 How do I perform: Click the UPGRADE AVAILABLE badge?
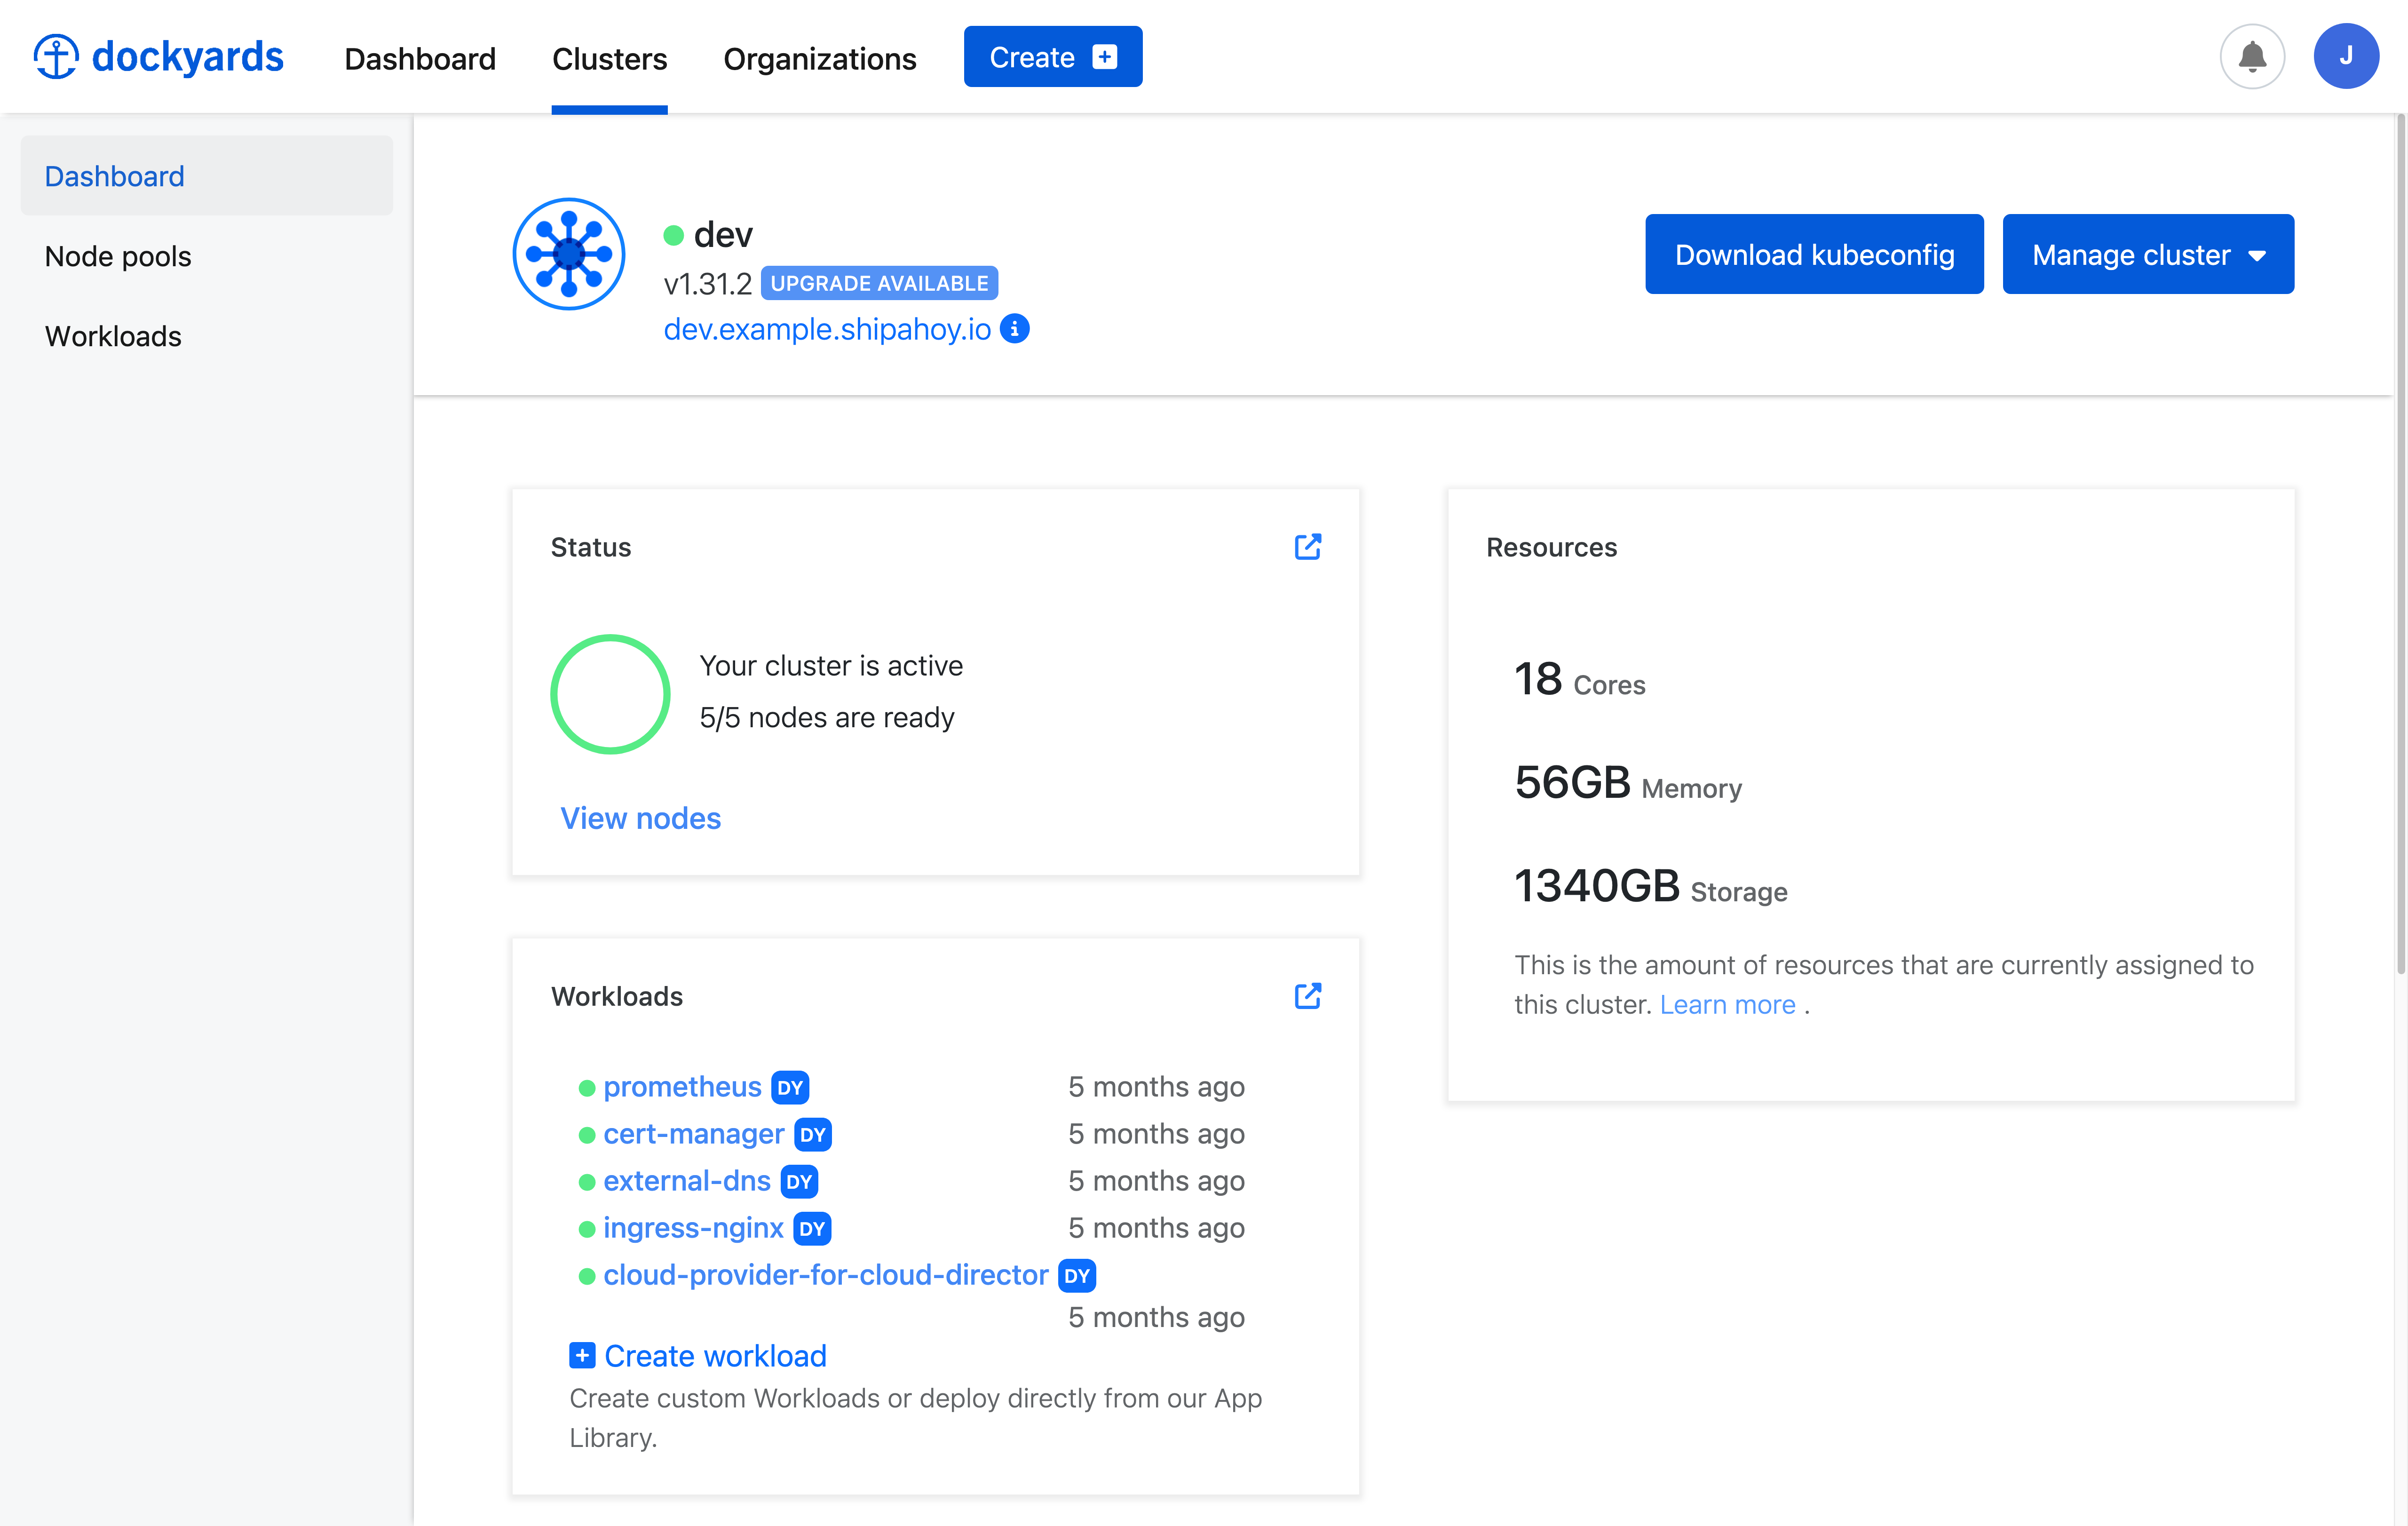click(x=879, y=283)
